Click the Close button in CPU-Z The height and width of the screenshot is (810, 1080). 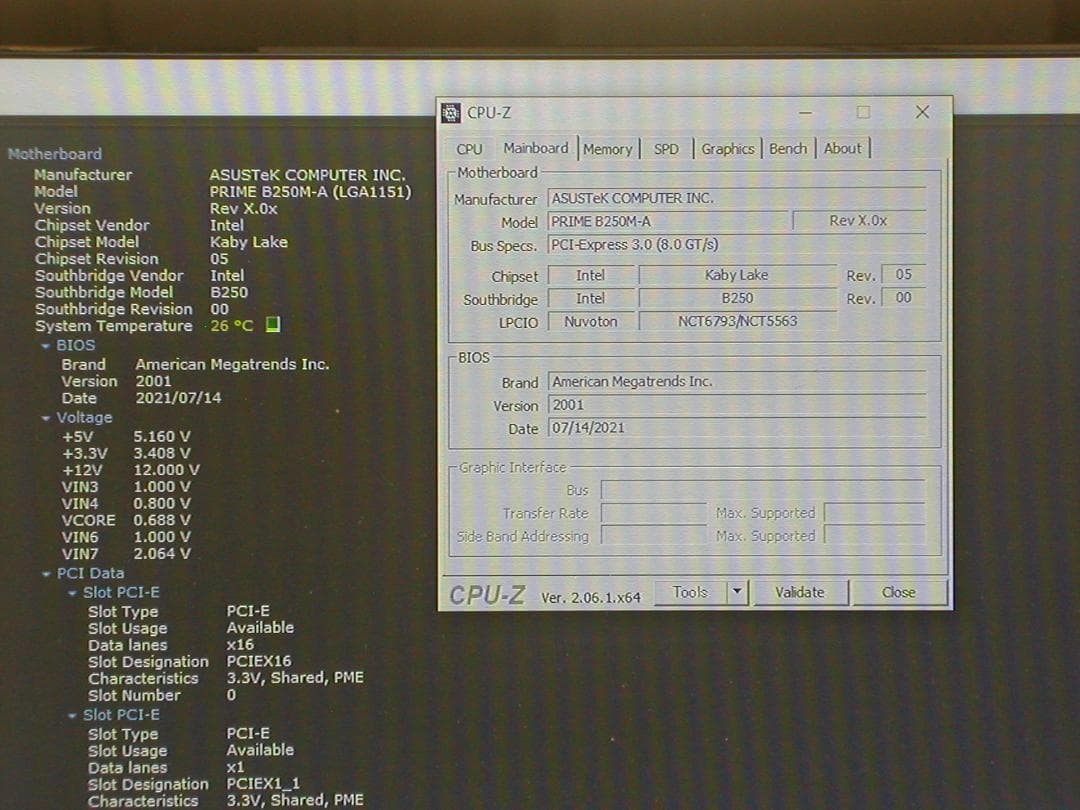899,592
